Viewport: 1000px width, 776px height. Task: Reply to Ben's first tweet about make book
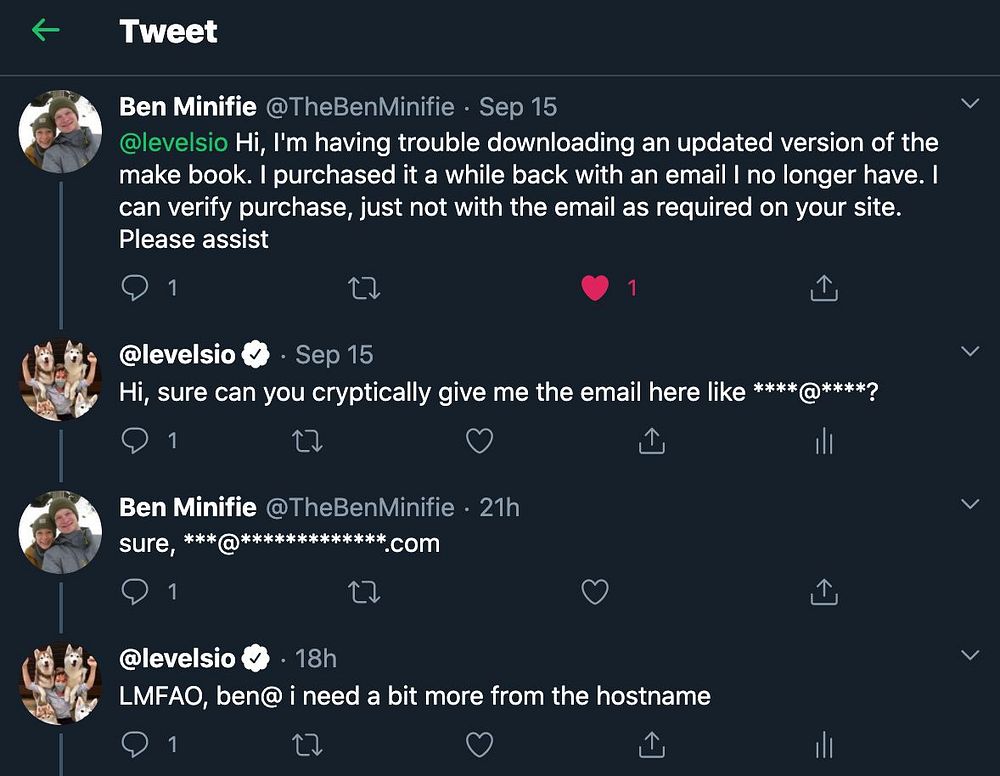pos(135,288)
